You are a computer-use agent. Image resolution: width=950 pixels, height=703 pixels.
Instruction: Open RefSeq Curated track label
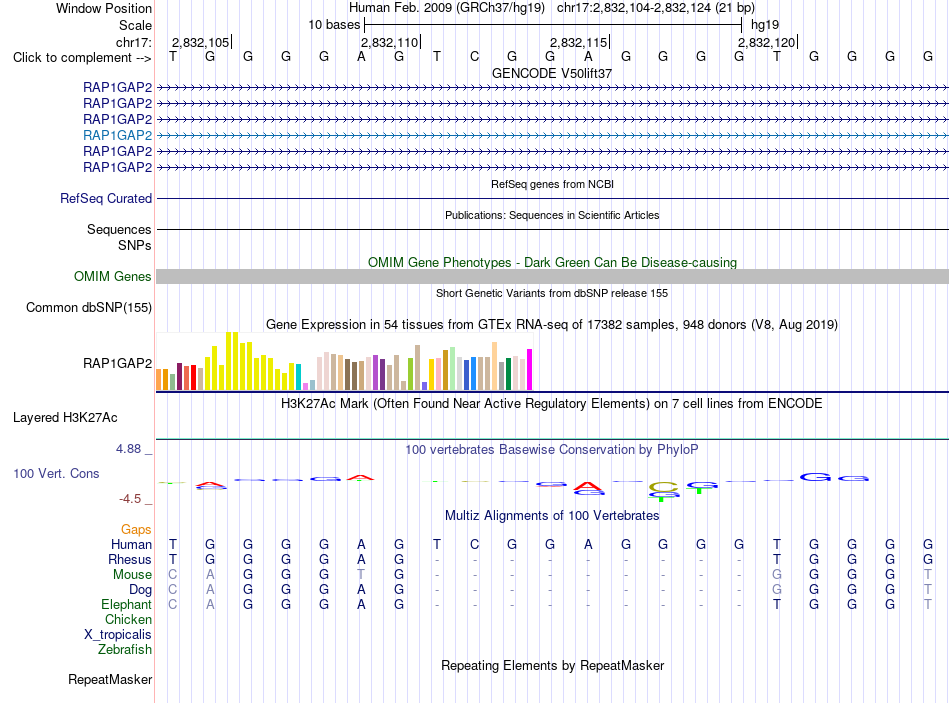tap(106, 199)
